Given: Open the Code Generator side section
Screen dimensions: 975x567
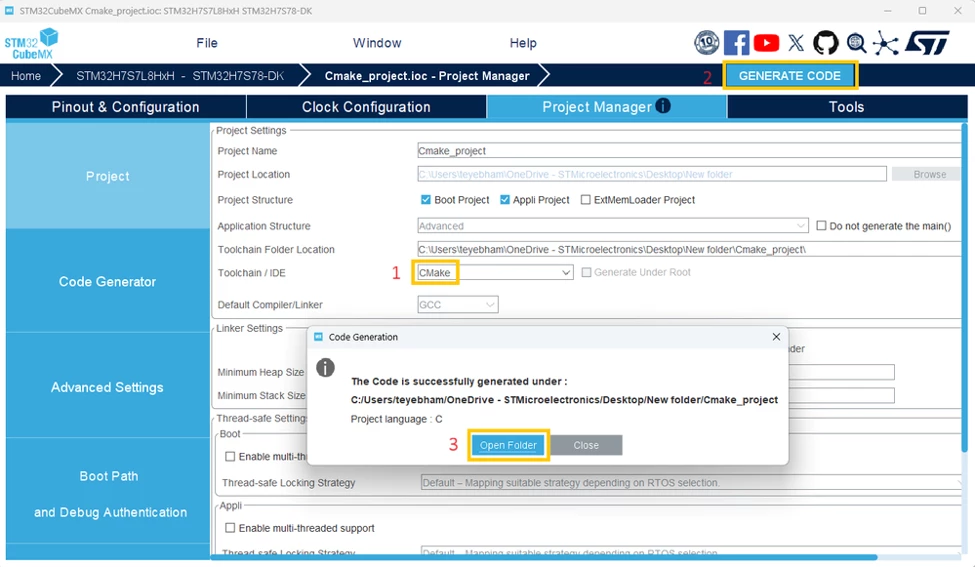Looking at the screenshot, I should (108, 282).
